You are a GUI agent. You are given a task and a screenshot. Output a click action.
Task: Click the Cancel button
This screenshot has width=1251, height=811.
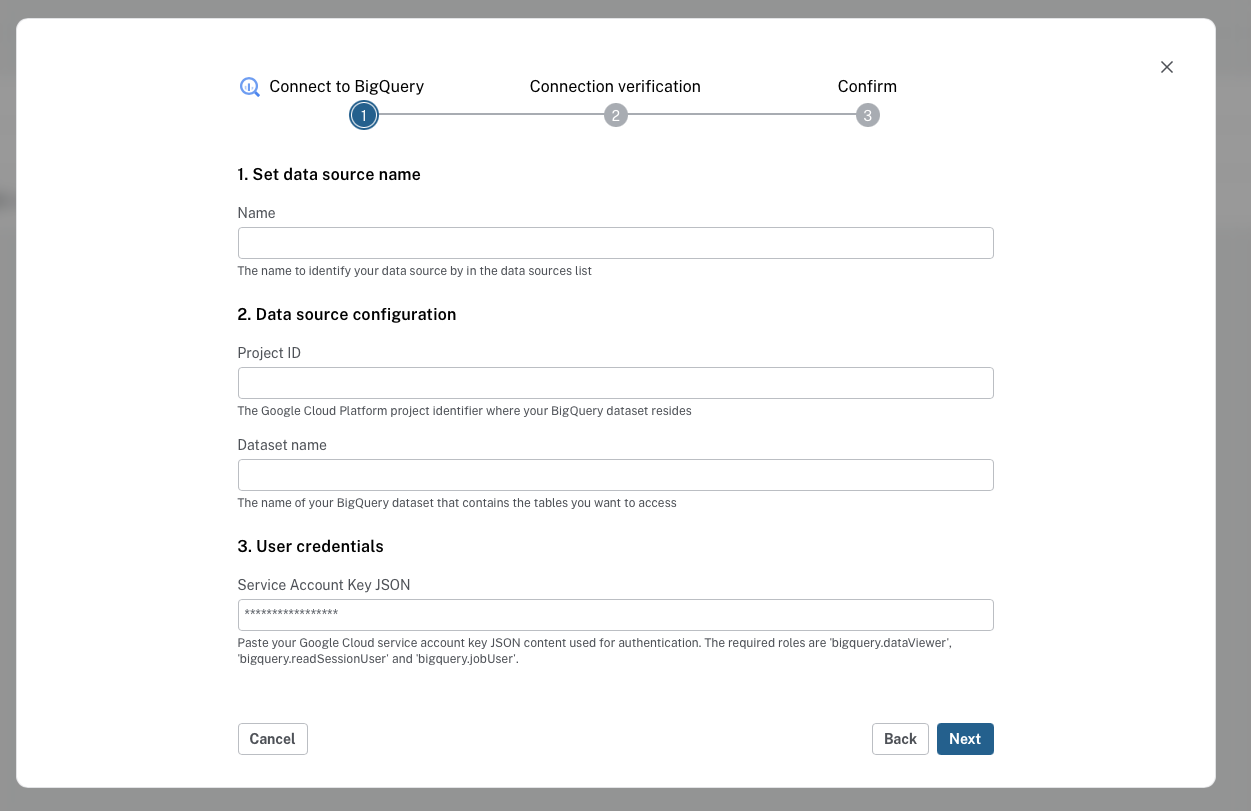273,739
